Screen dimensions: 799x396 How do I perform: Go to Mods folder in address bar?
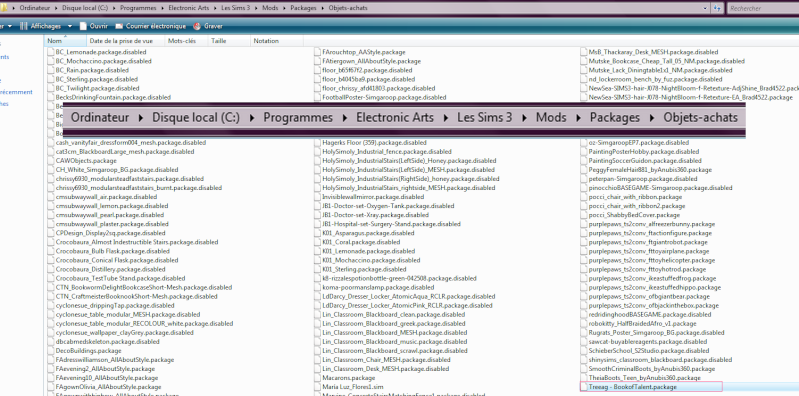pyautogui.click(x=270, y=9)
